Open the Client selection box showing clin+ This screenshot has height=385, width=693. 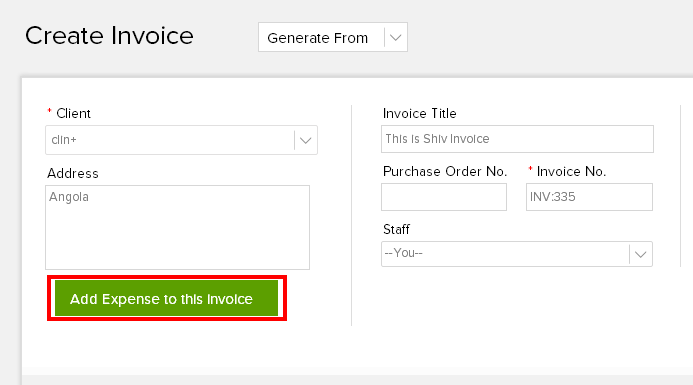coord(181,140)
